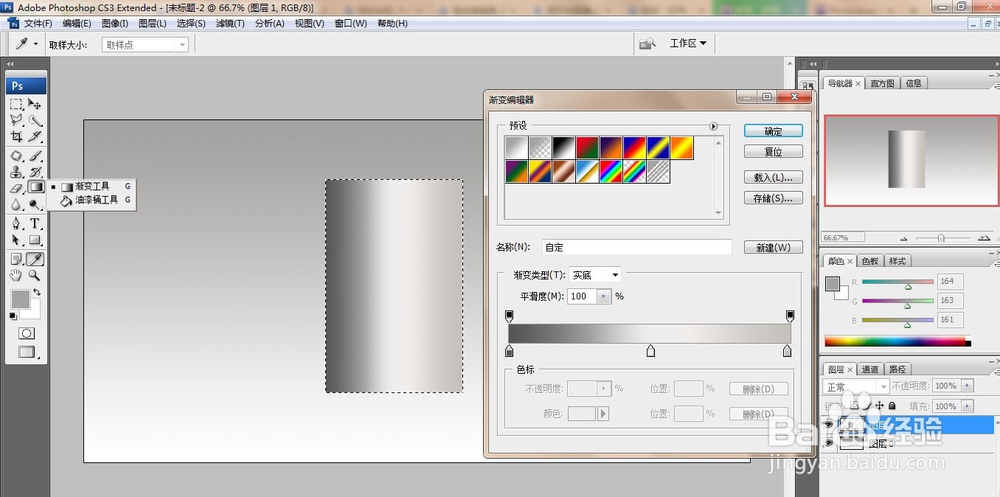Select the middle color stop under gradient bar

651,351
